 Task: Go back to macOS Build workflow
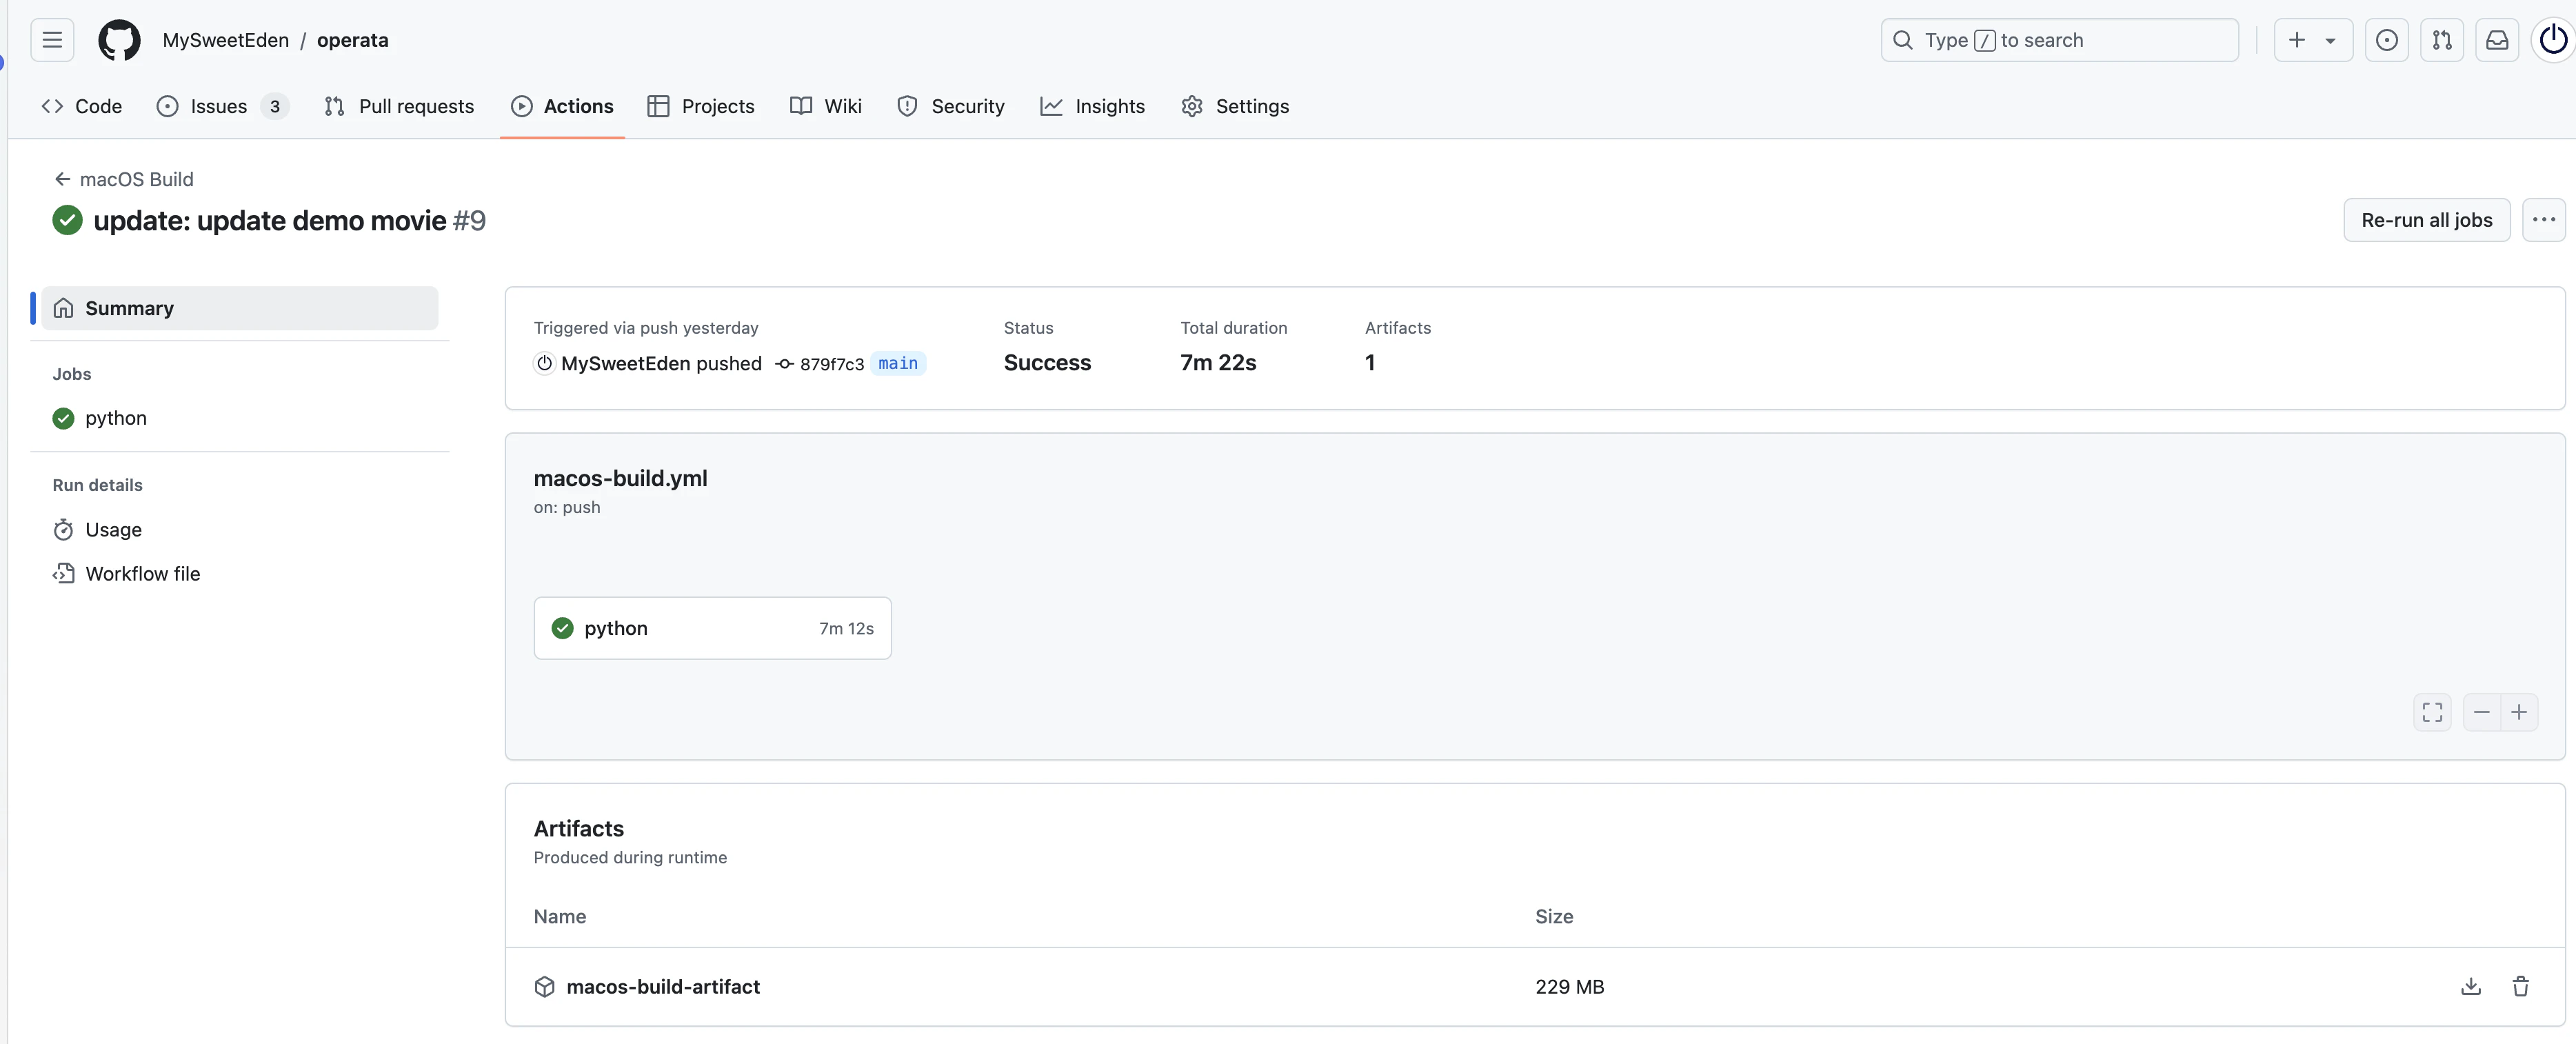(x=124, y=179)
